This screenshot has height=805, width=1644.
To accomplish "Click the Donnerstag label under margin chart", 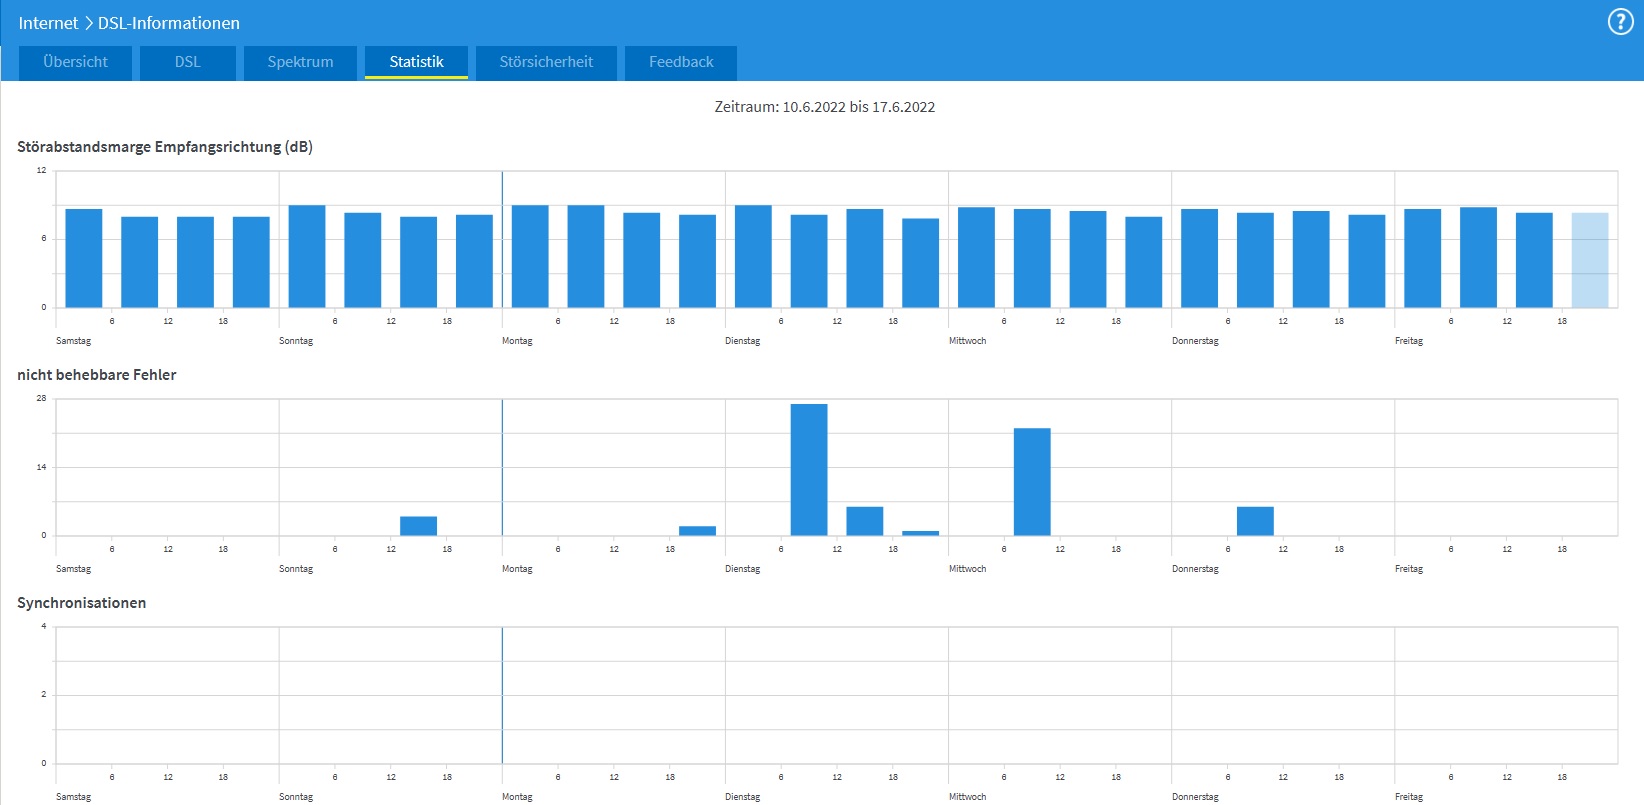I will coord(1195,341).
